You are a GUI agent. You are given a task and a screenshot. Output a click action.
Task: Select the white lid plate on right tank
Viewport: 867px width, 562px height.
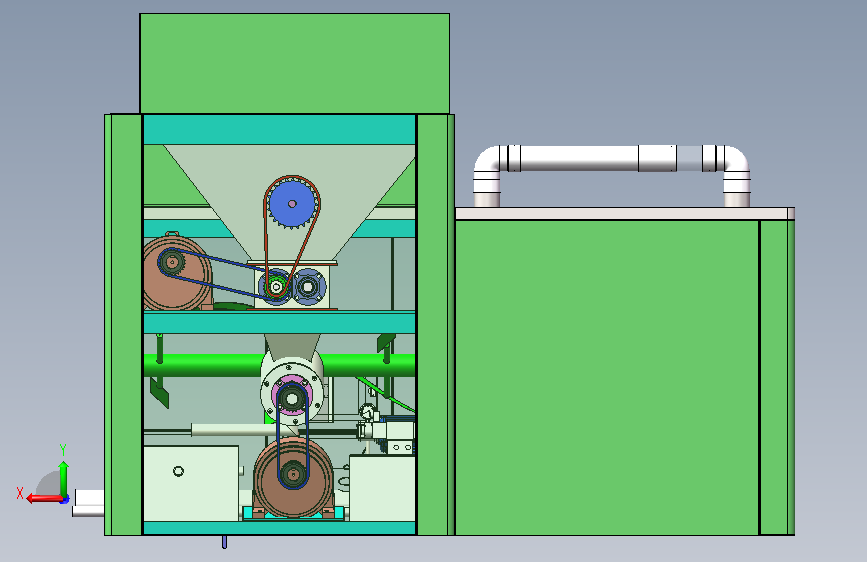(x=625, y=214)
